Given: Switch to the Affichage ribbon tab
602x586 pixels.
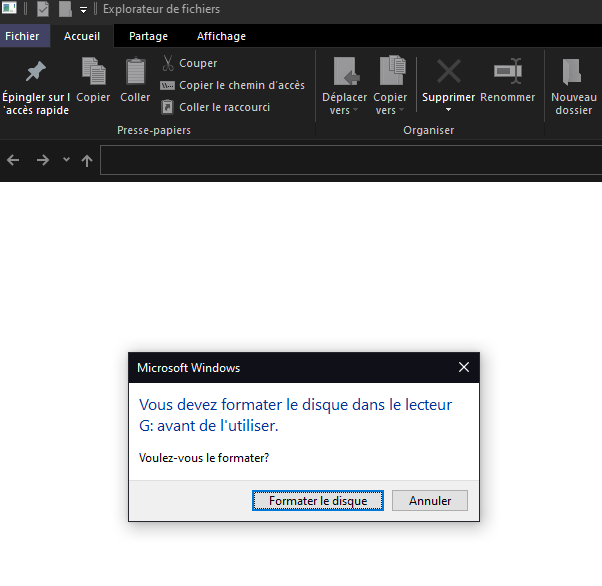Looking at the screenshot, I should (221, 36).
